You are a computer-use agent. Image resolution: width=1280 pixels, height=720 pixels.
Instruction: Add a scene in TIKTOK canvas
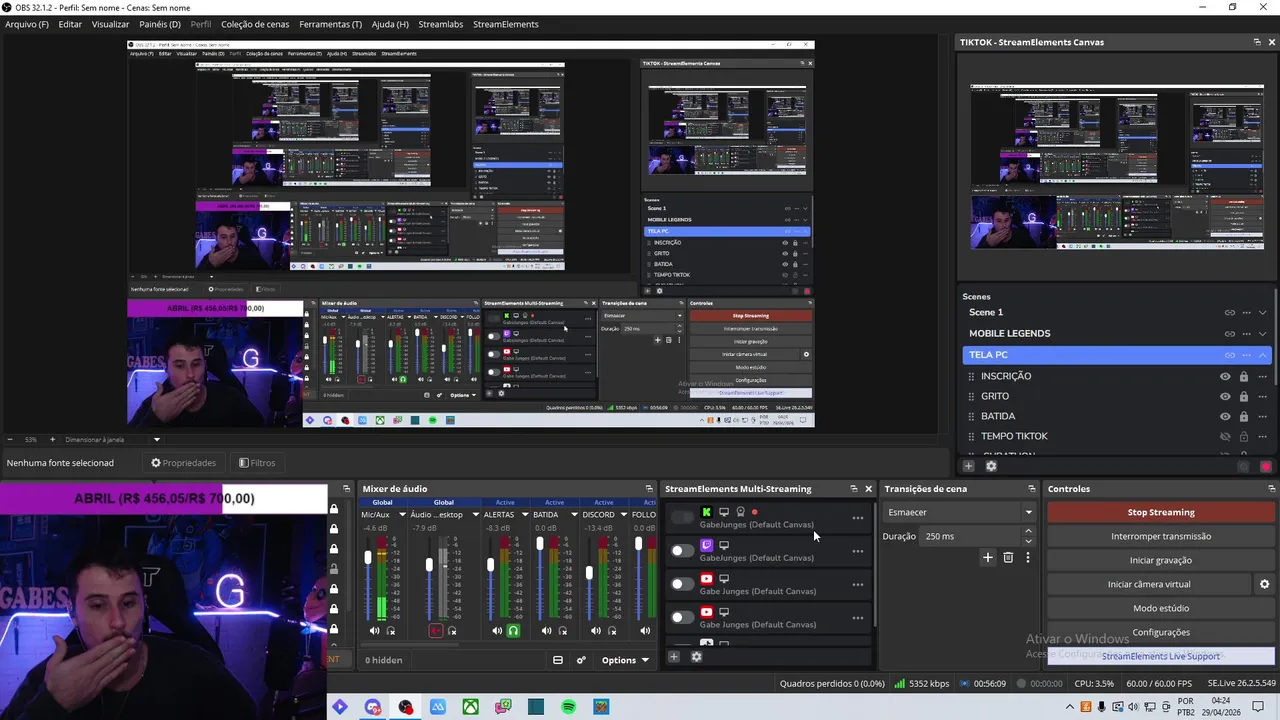(968, 466)
